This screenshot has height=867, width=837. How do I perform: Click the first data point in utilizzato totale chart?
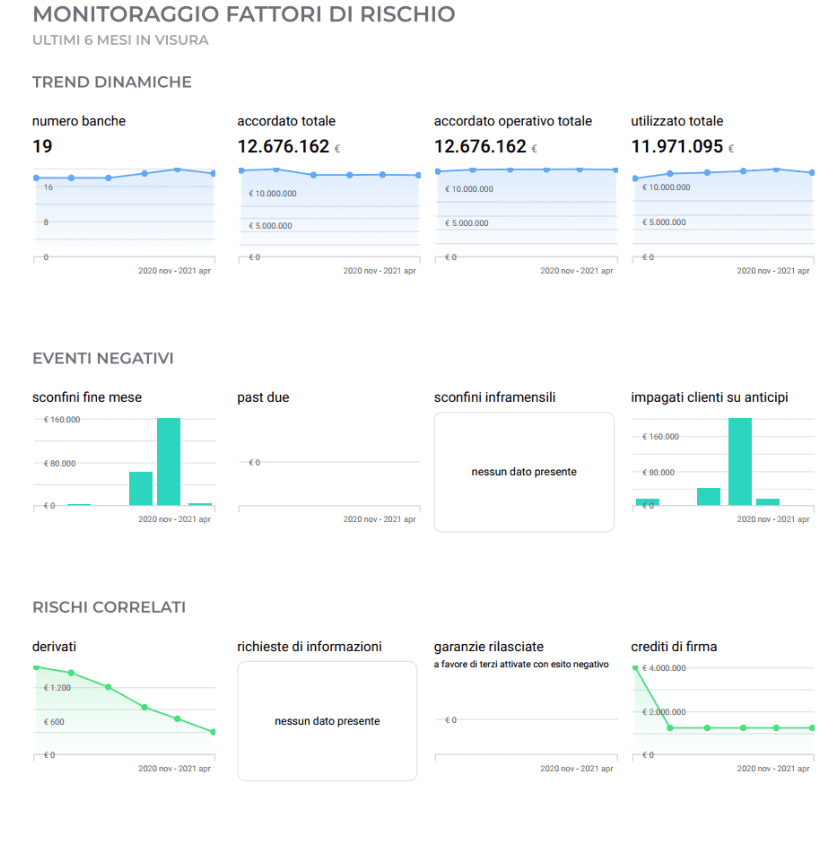(634, 178)
